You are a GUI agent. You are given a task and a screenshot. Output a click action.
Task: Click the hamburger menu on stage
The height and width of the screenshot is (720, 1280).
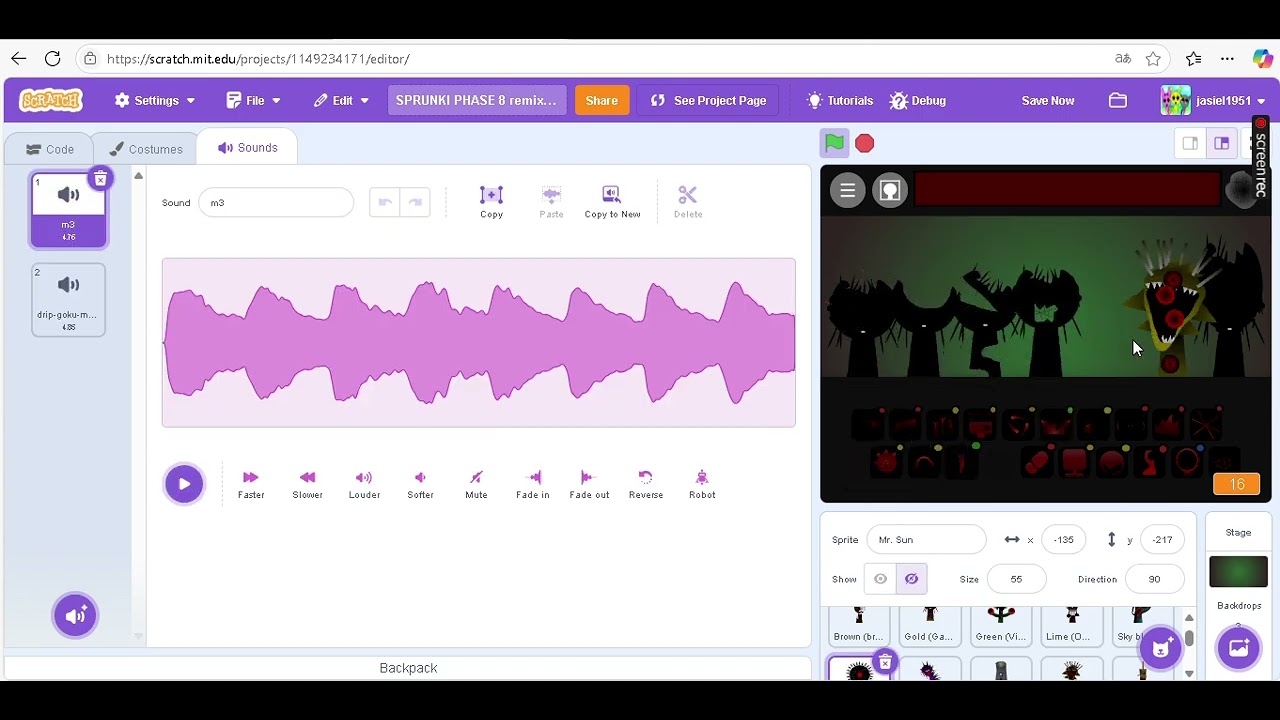click(x=848, y=191)
